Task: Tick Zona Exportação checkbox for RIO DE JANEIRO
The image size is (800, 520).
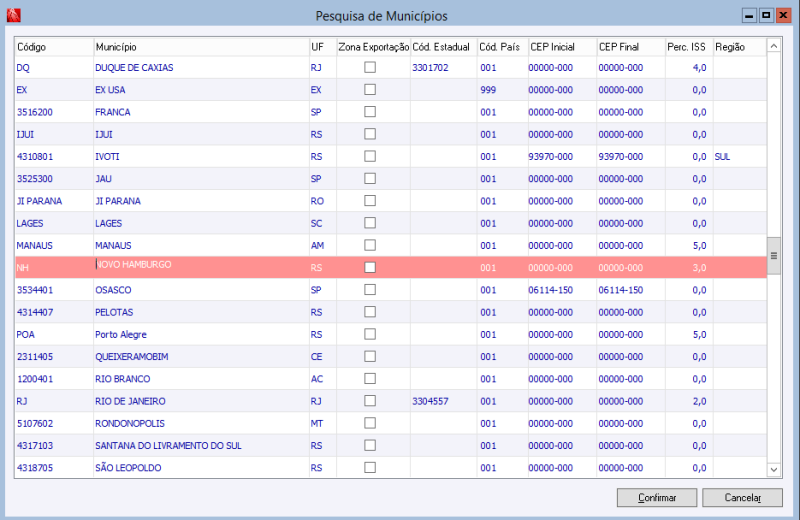Action: (370, 401)
